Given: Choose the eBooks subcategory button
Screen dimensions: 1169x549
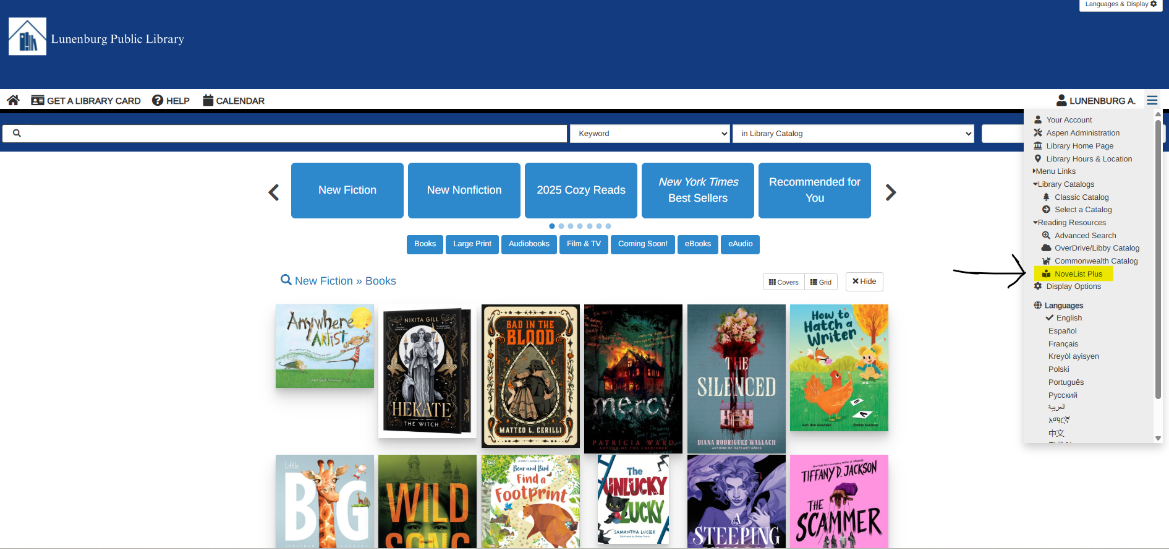Looking at the screenshot, I should click(698, 244).
